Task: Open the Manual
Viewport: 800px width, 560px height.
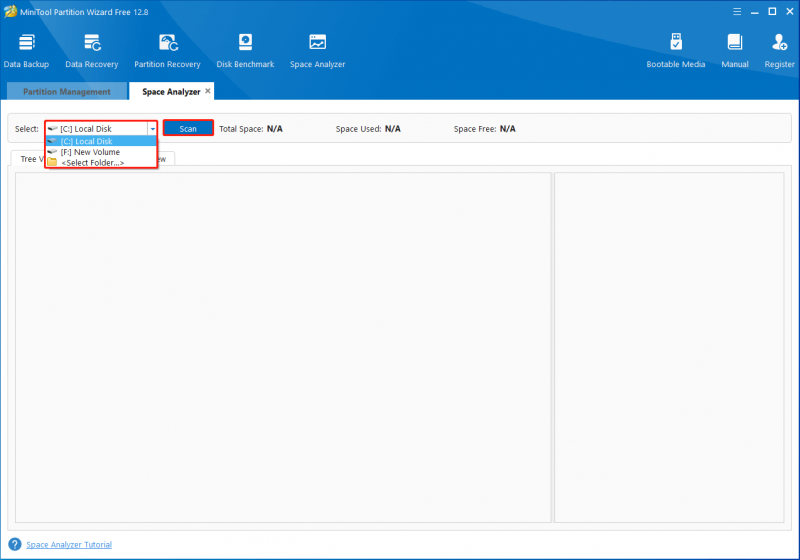Action: (x=735, y=51)
